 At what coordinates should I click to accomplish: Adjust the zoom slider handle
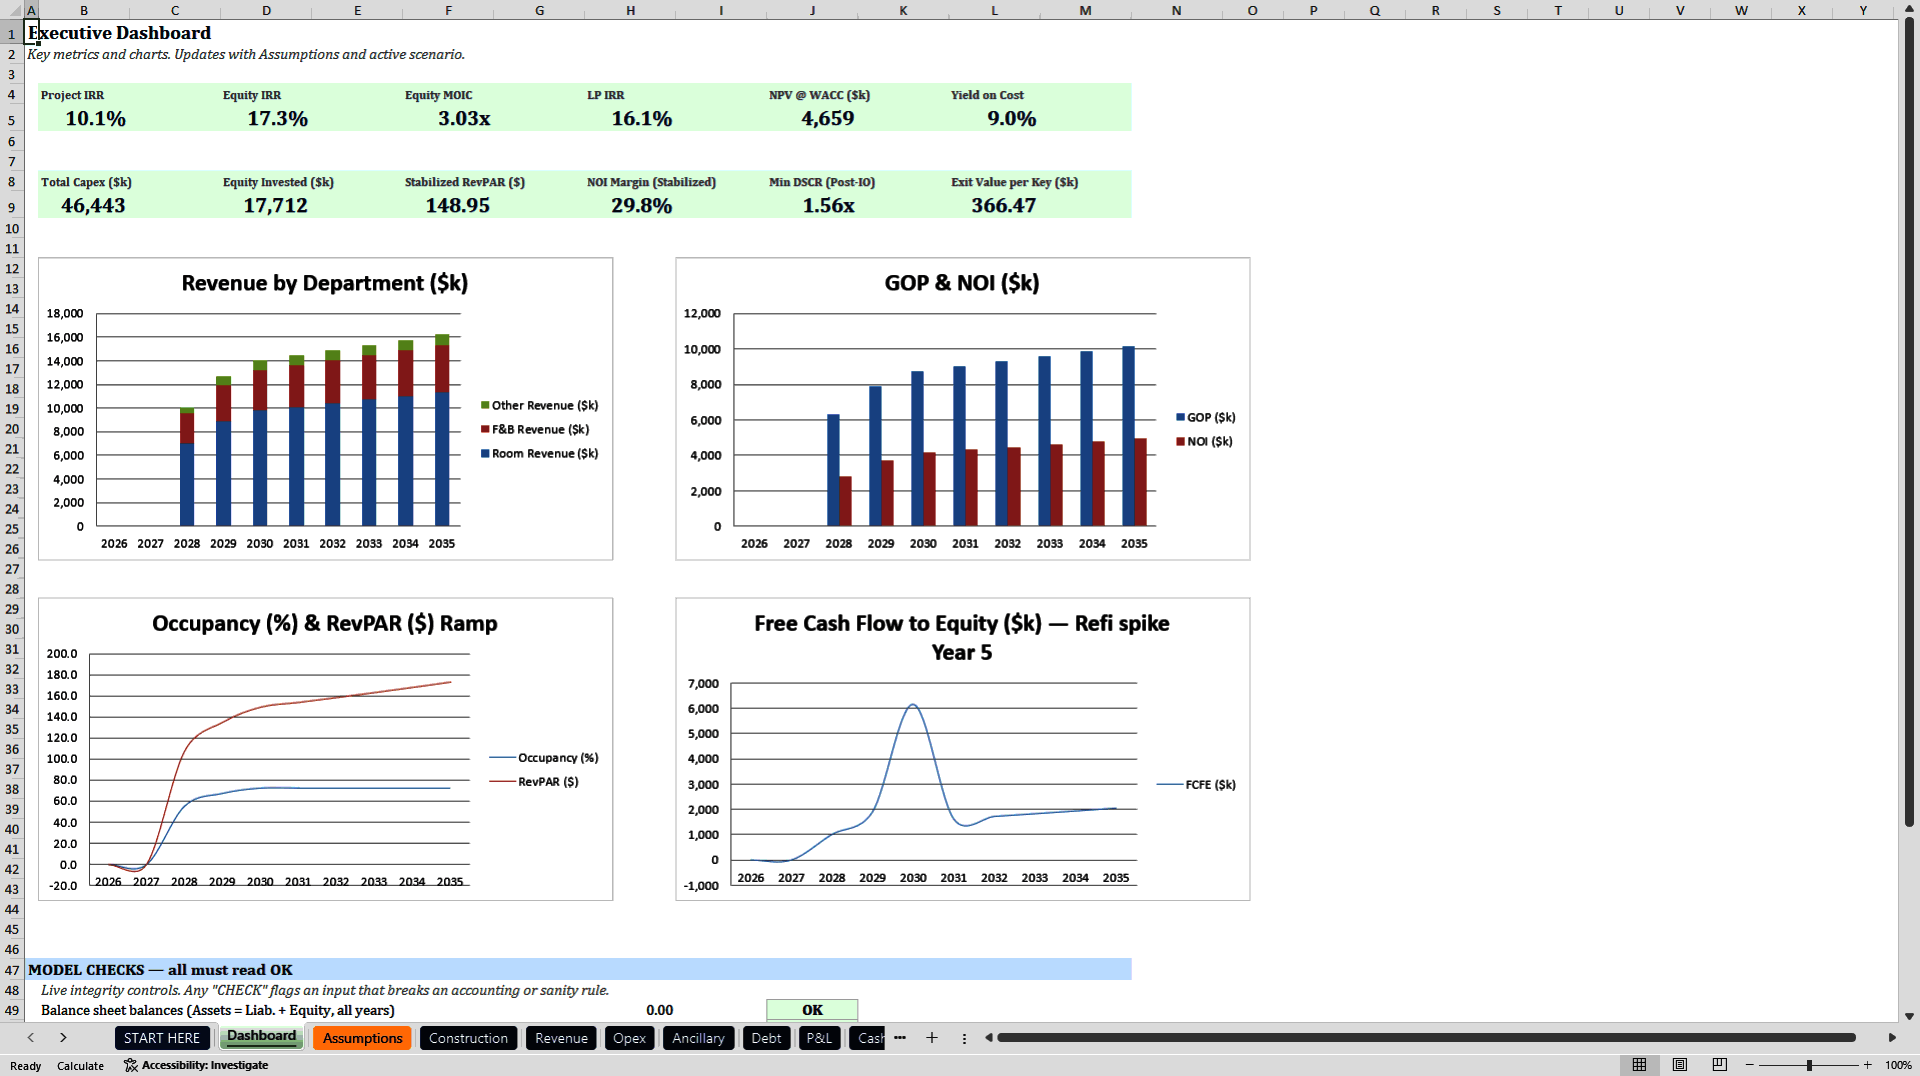(x=1809, y=1065)
